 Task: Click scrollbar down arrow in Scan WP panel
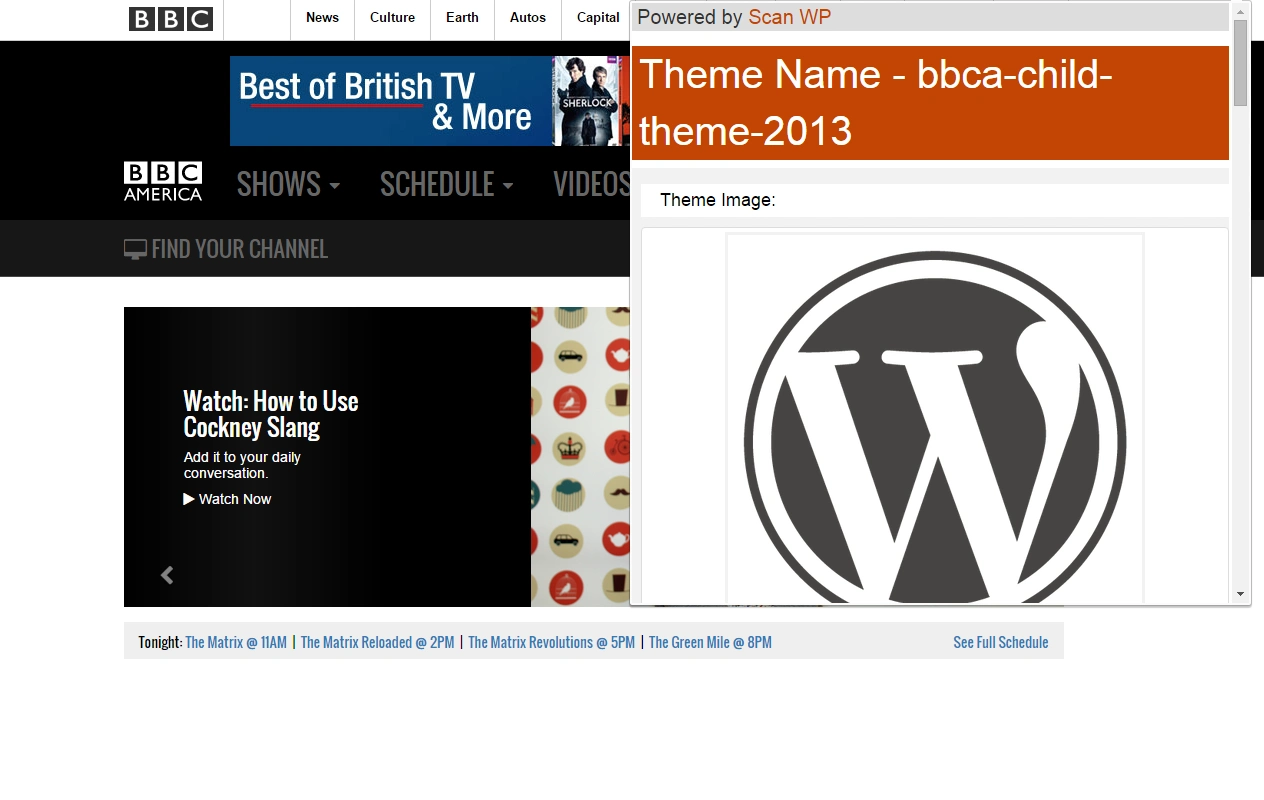click(x=1241, y=594)
